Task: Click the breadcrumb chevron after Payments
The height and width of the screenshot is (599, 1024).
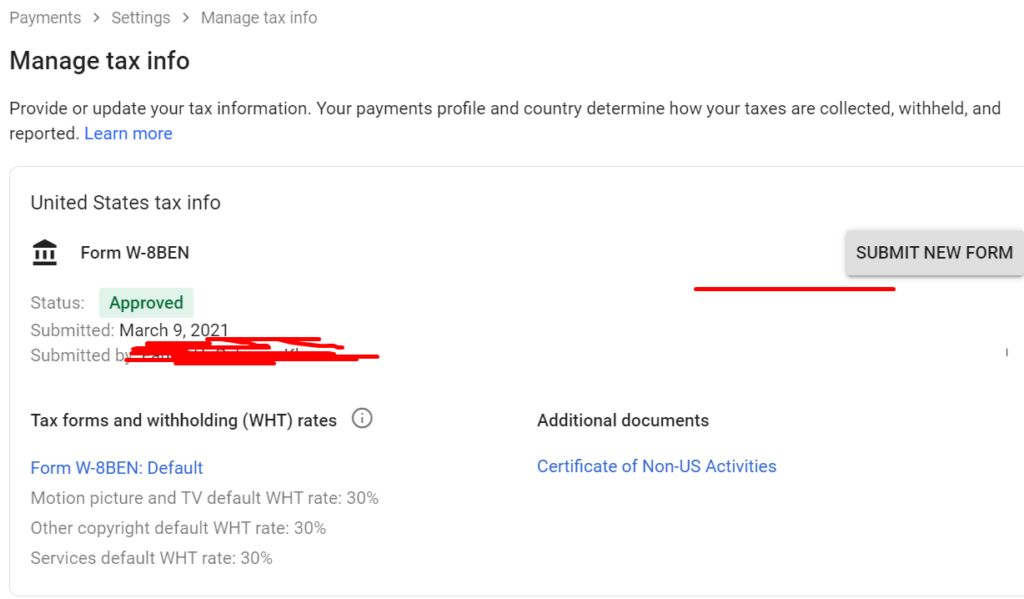Action: [x=97, y=18]
